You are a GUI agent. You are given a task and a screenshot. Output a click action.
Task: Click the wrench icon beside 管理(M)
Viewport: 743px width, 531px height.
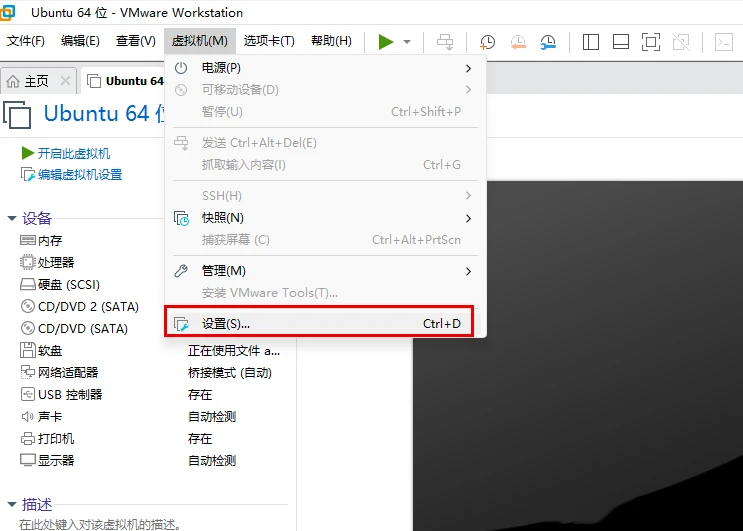tap(181, 271)
